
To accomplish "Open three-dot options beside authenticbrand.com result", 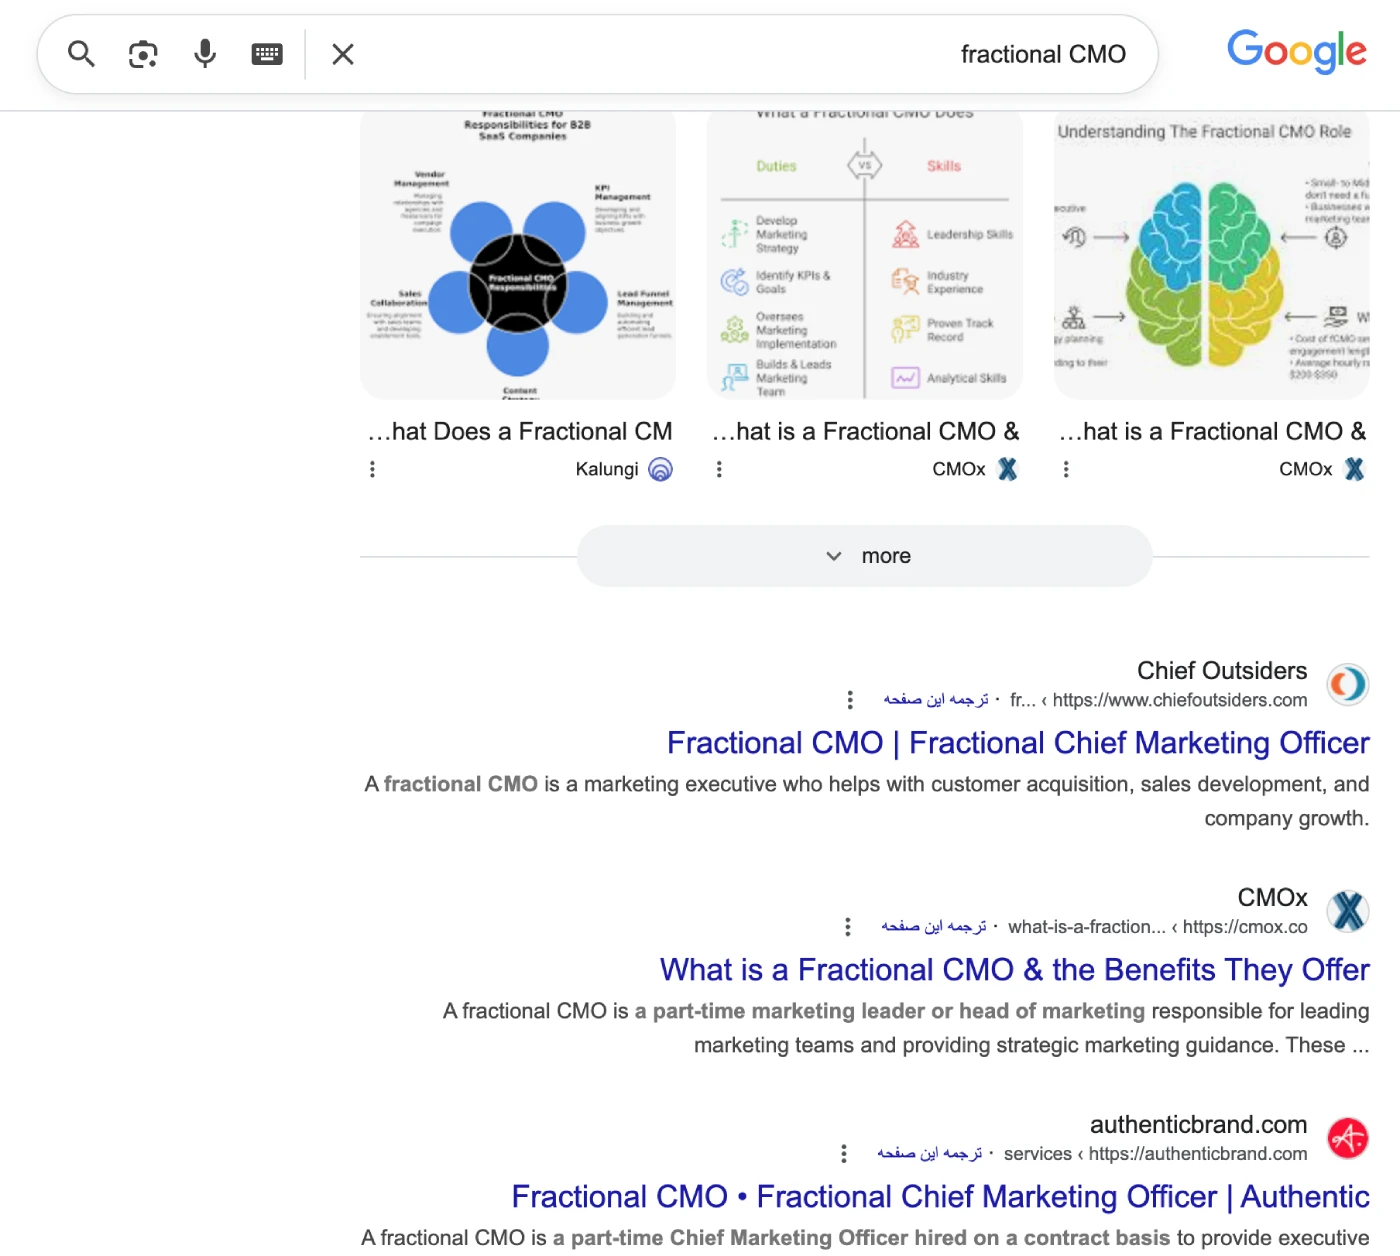I will pos(844,1154).
